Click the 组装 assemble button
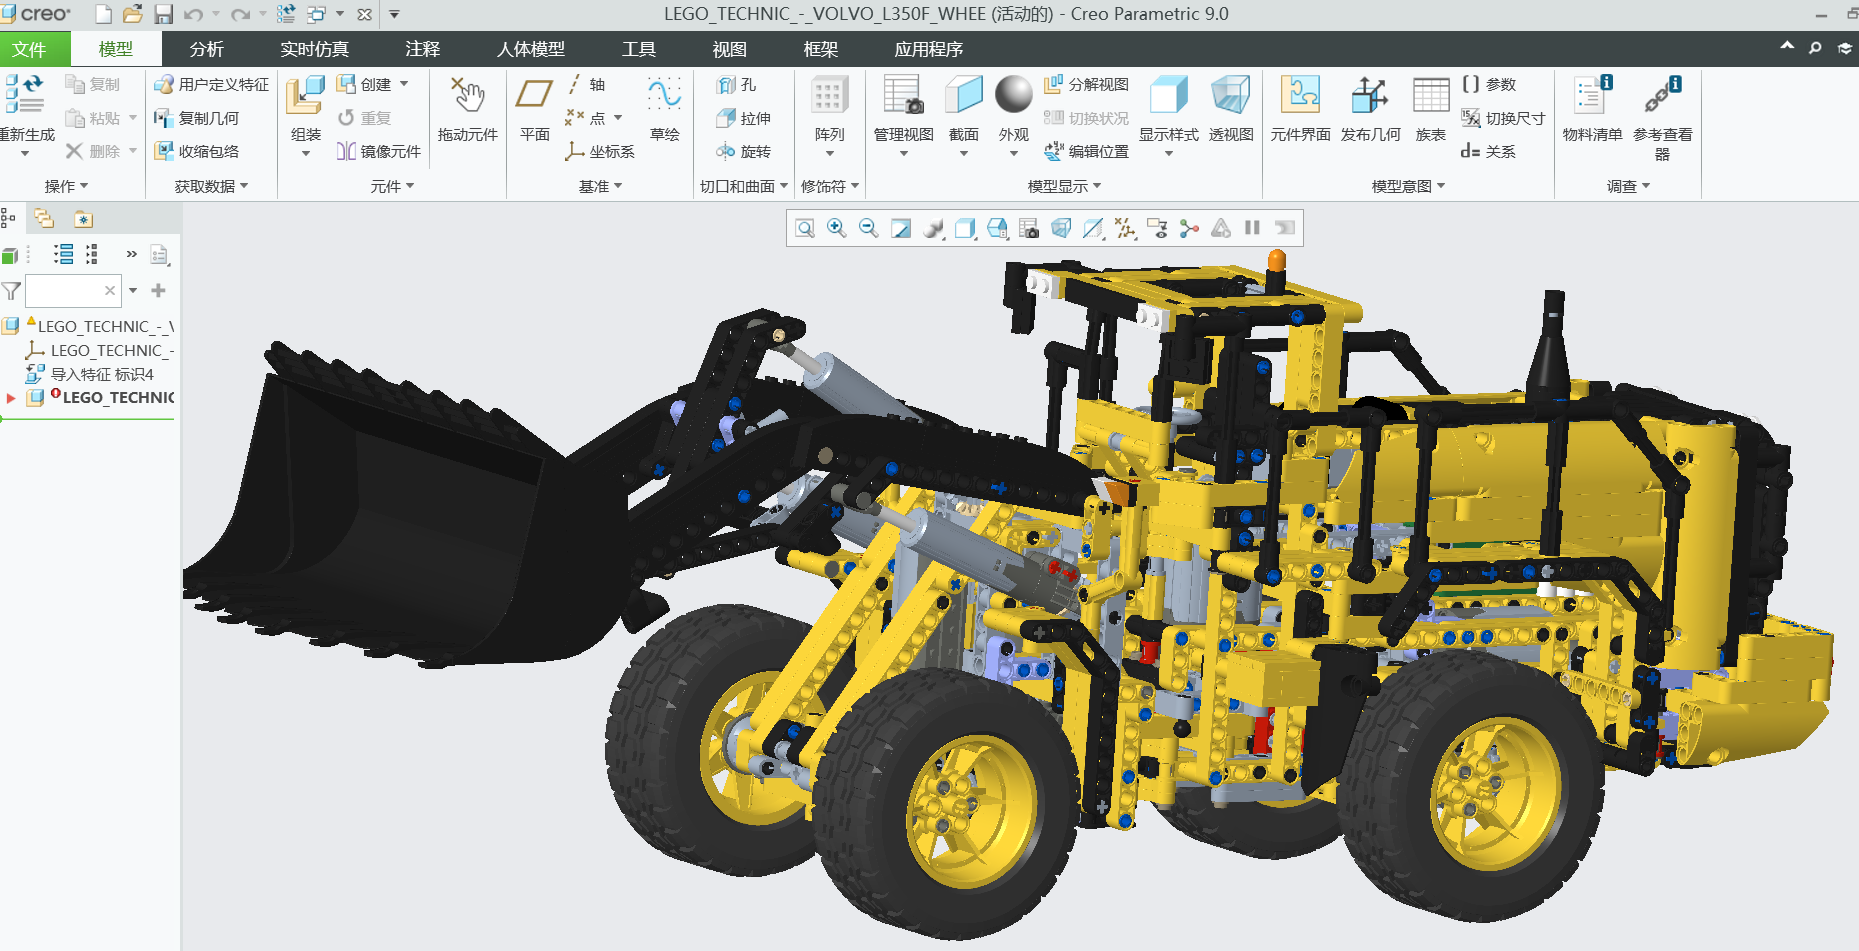The height and width of the screenshot is (951, 1859). pyautogui.click(x=305, y=115)
